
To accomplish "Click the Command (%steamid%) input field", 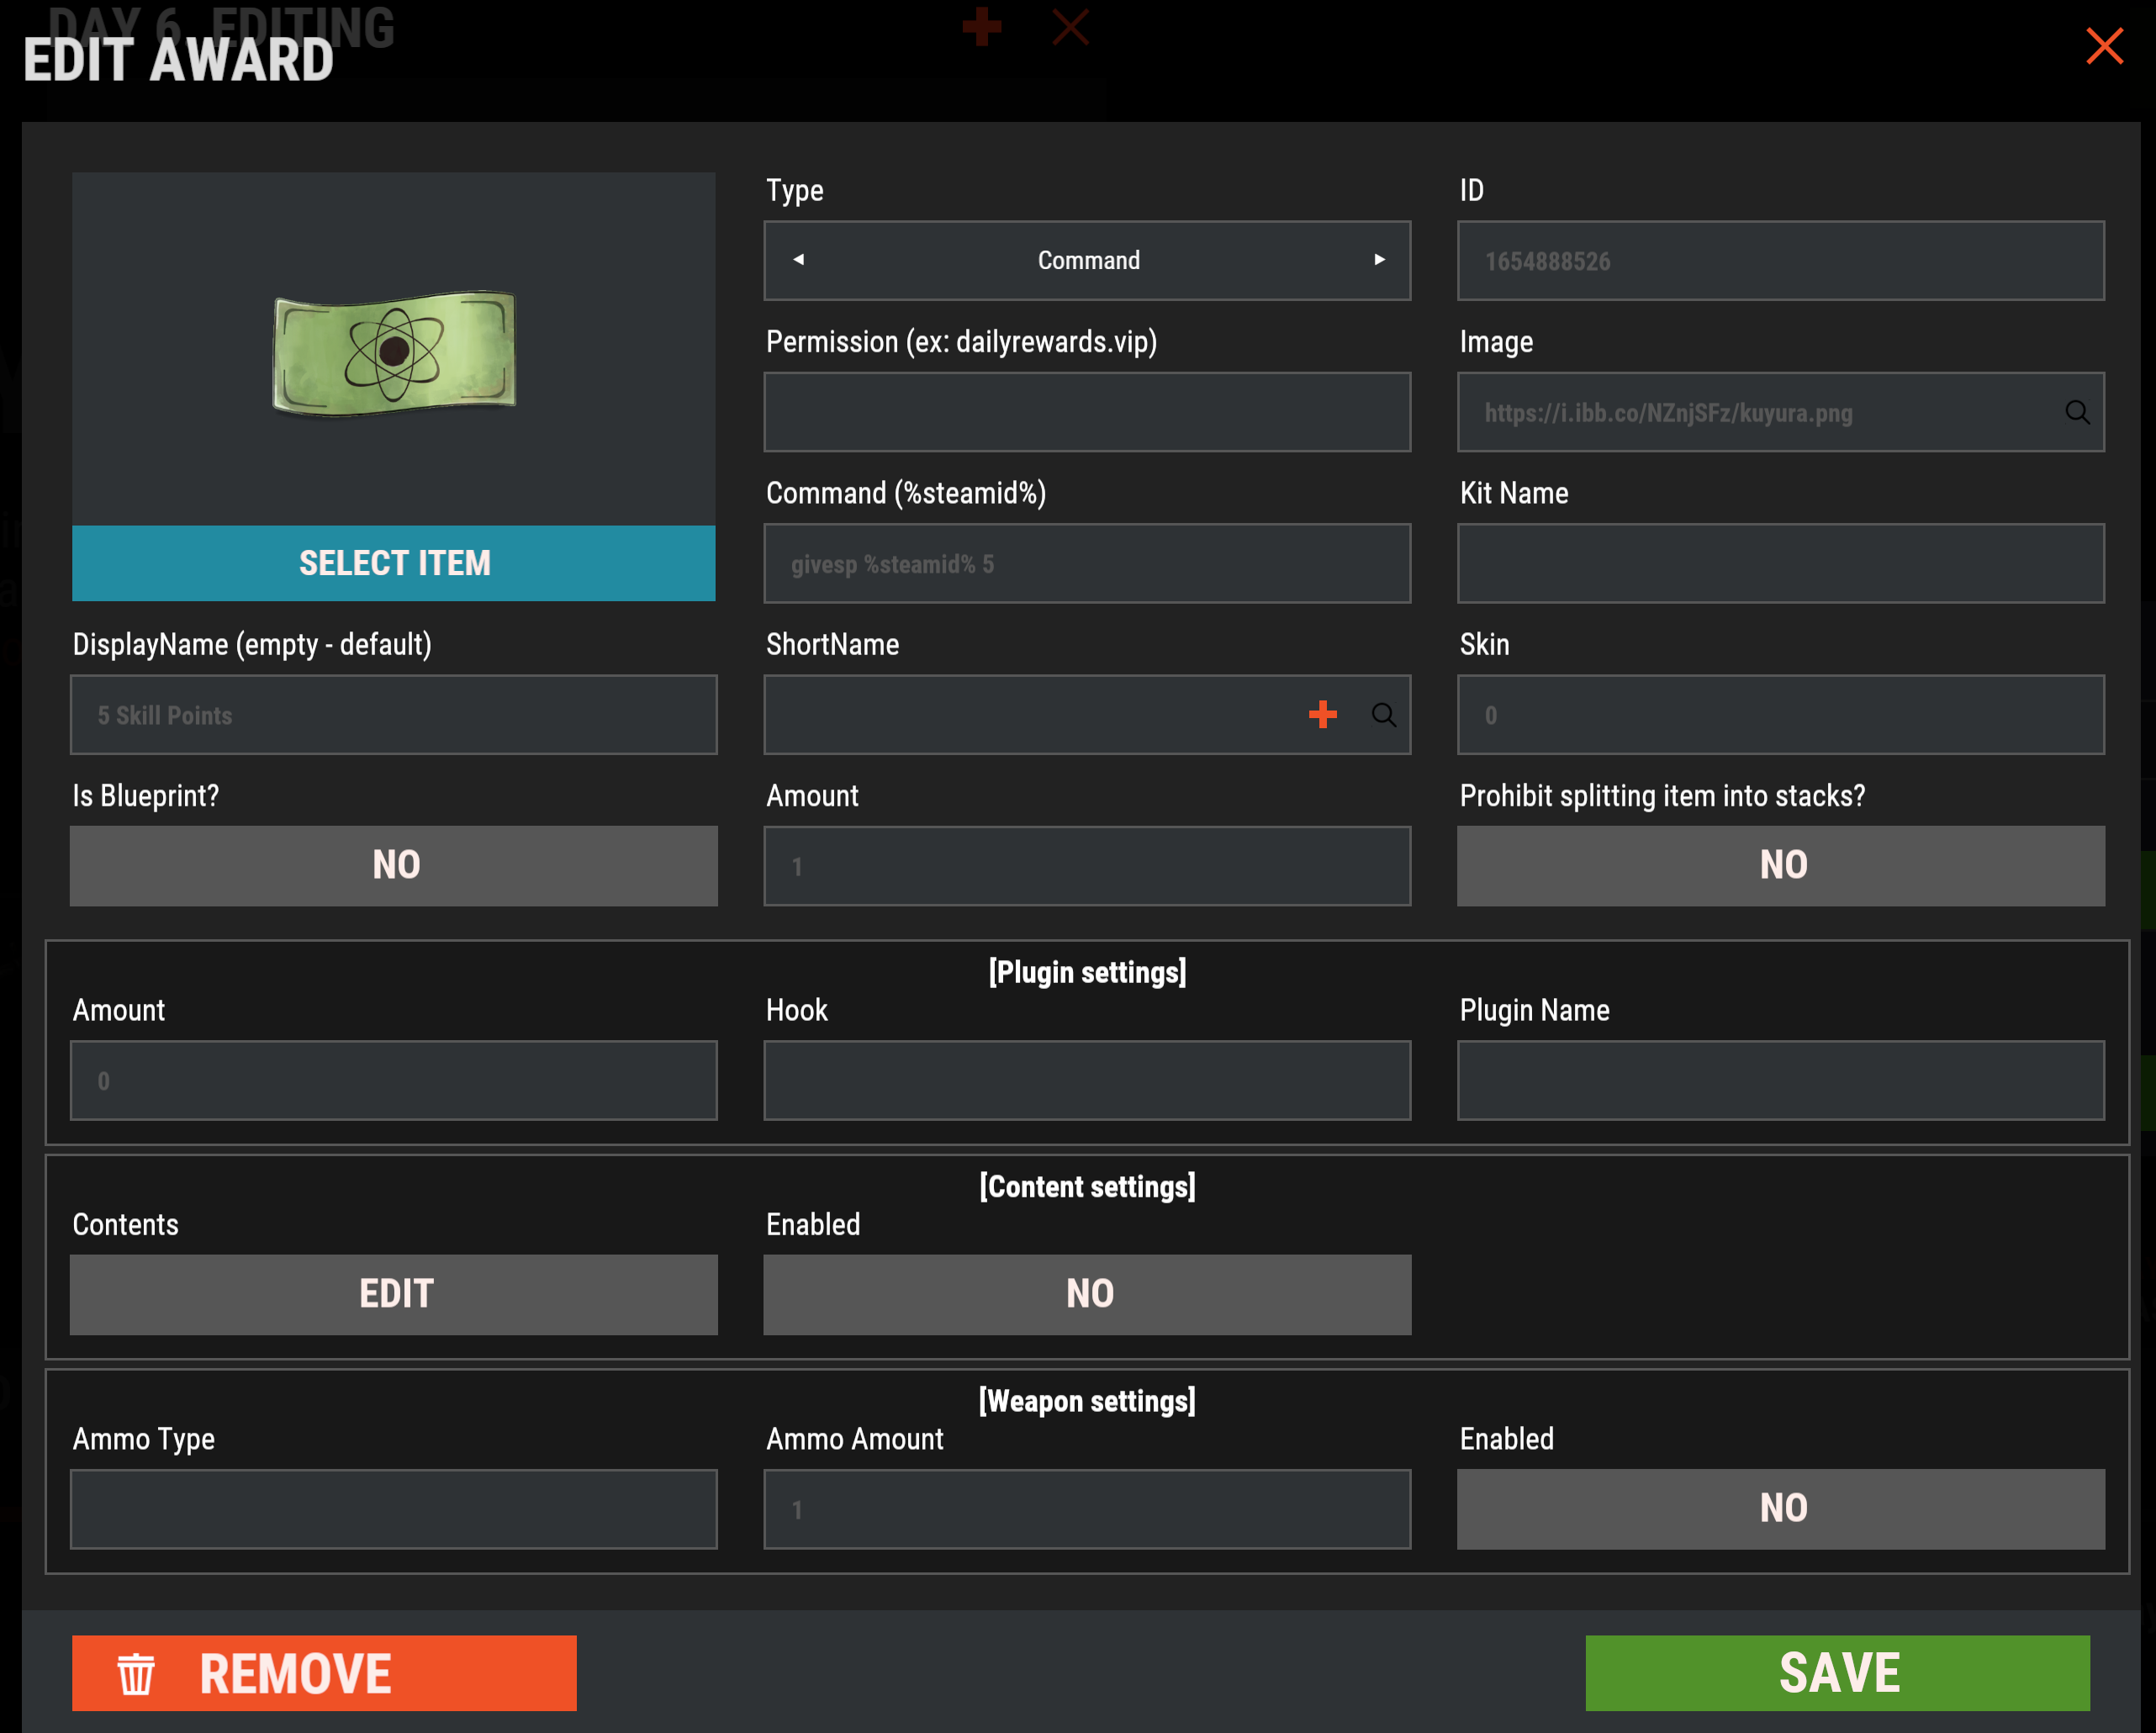I will coord(1087,564).
